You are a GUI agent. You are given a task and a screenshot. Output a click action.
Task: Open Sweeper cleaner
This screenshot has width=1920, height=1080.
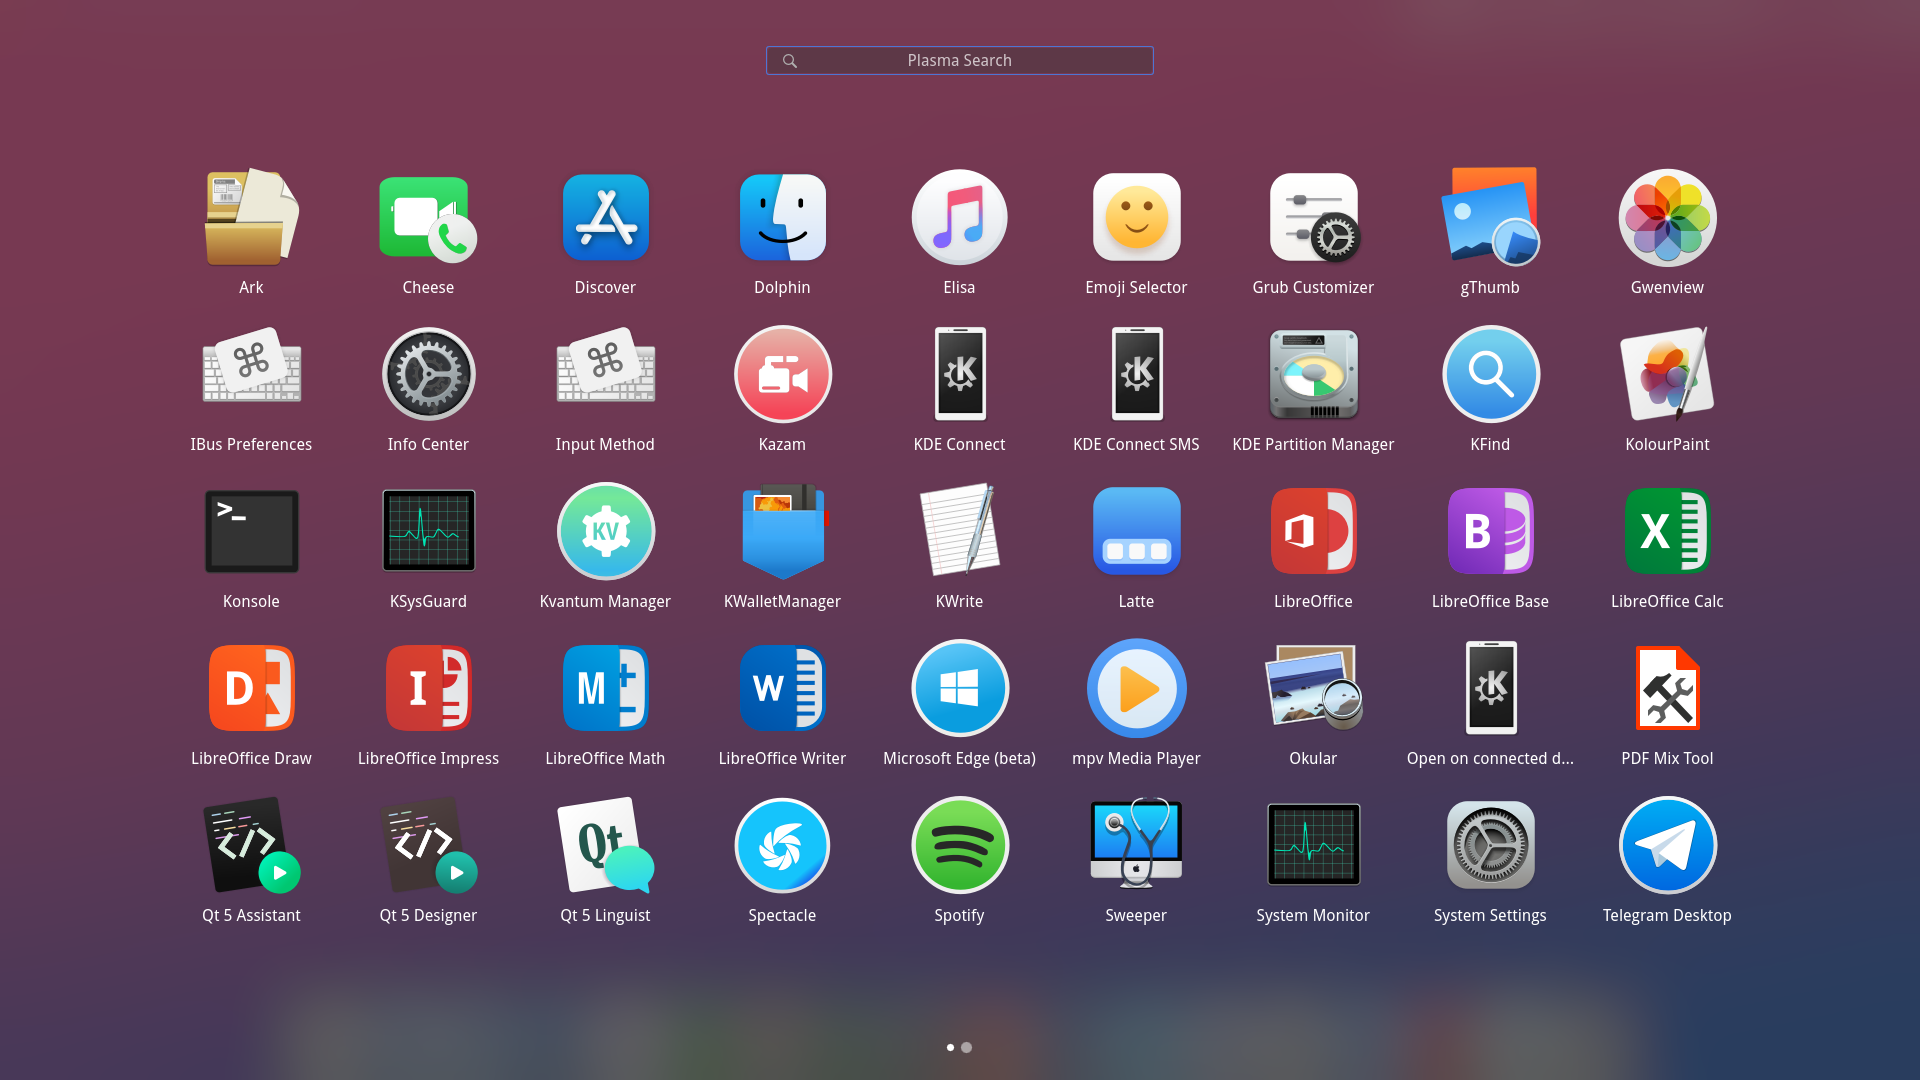coord(1136,845)
